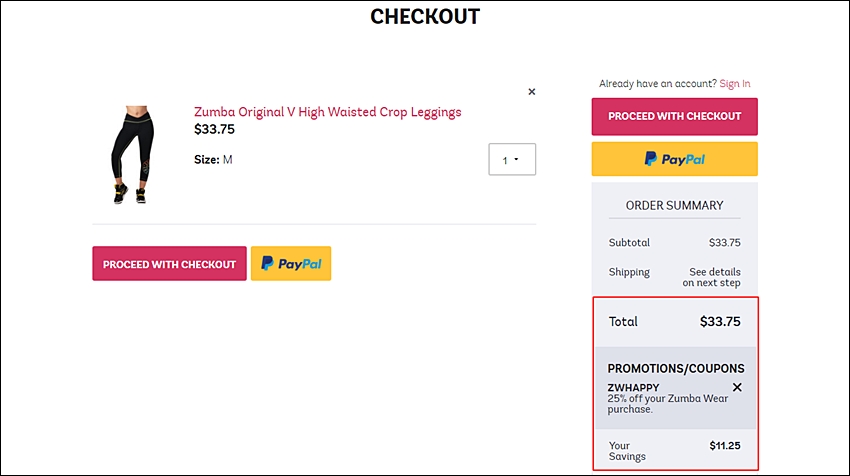
Task: Click the Order Summary heading
Action: tap(674, 205)
